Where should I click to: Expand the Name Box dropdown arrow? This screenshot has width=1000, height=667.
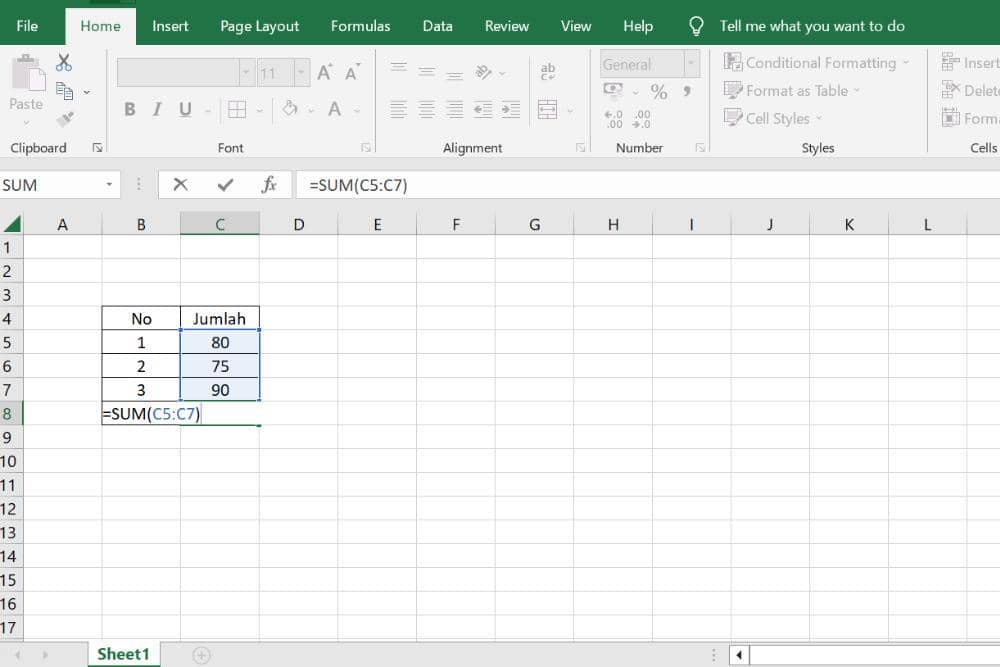(109, 185)
